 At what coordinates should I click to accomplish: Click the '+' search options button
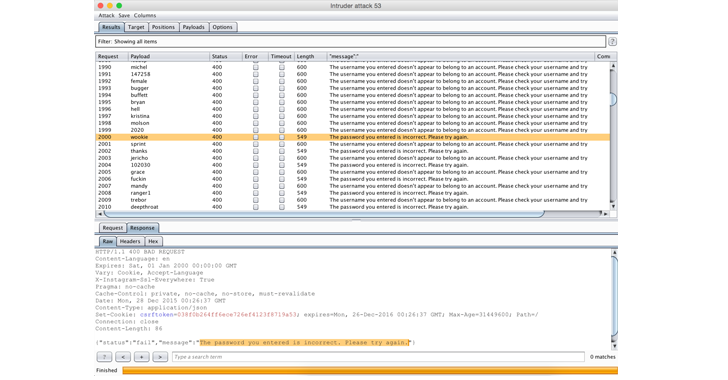pos(142,357)
